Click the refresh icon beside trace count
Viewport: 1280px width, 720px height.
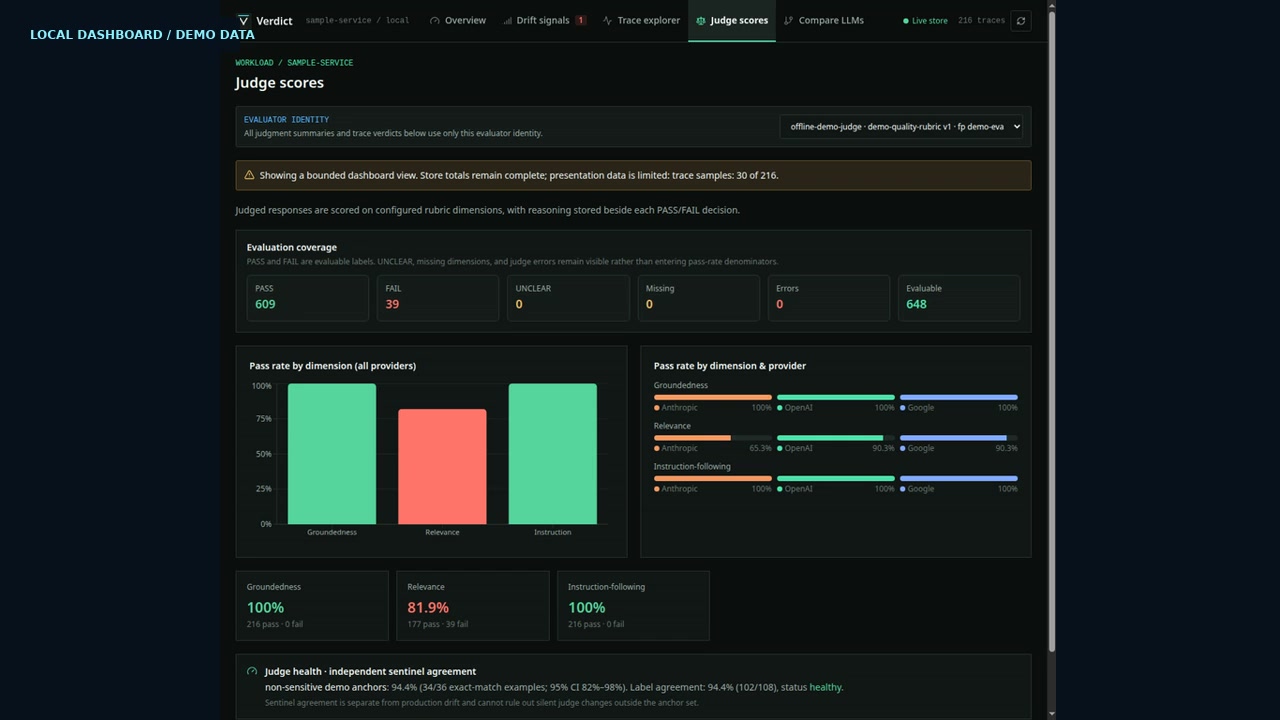pos(1020,20)
